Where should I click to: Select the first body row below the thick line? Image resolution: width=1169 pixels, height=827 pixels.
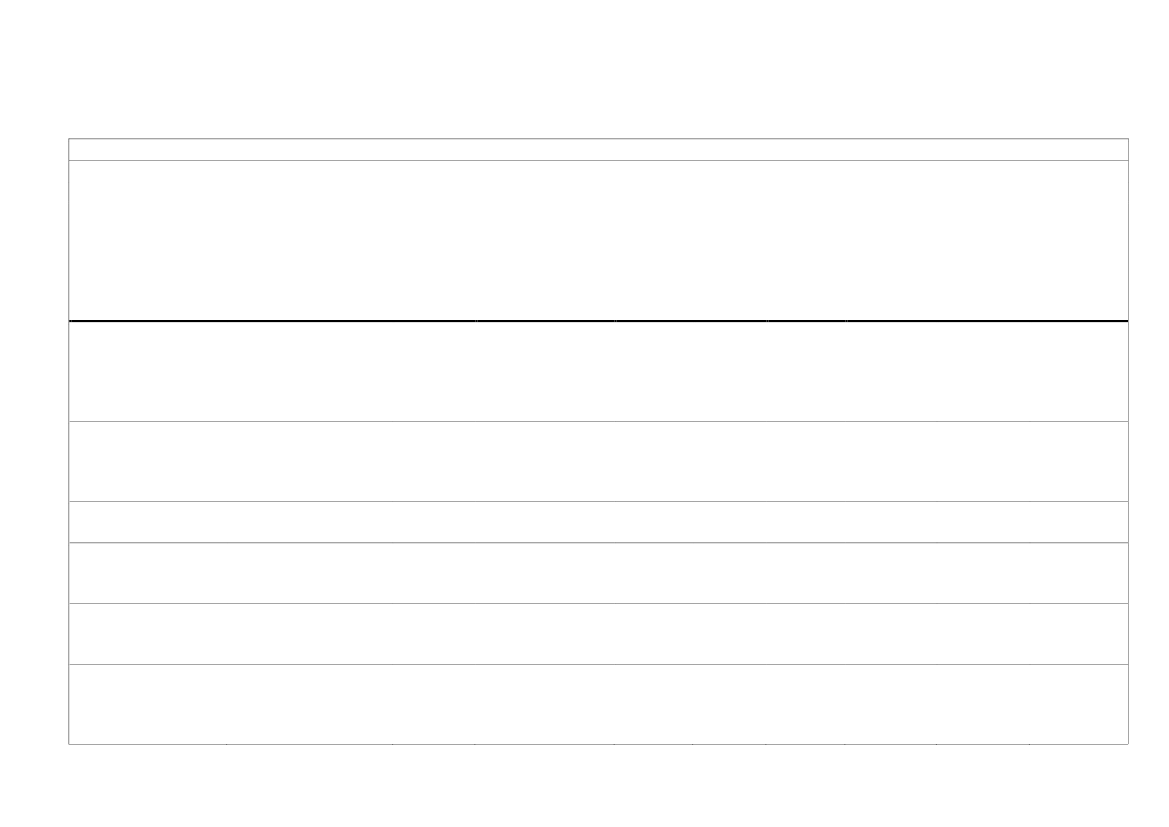click(x=598, y=371)
